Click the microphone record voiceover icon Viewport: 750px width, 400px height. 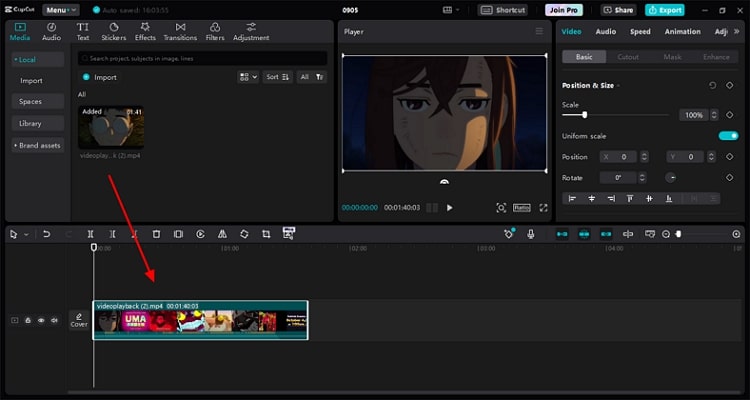pos(531,234)
